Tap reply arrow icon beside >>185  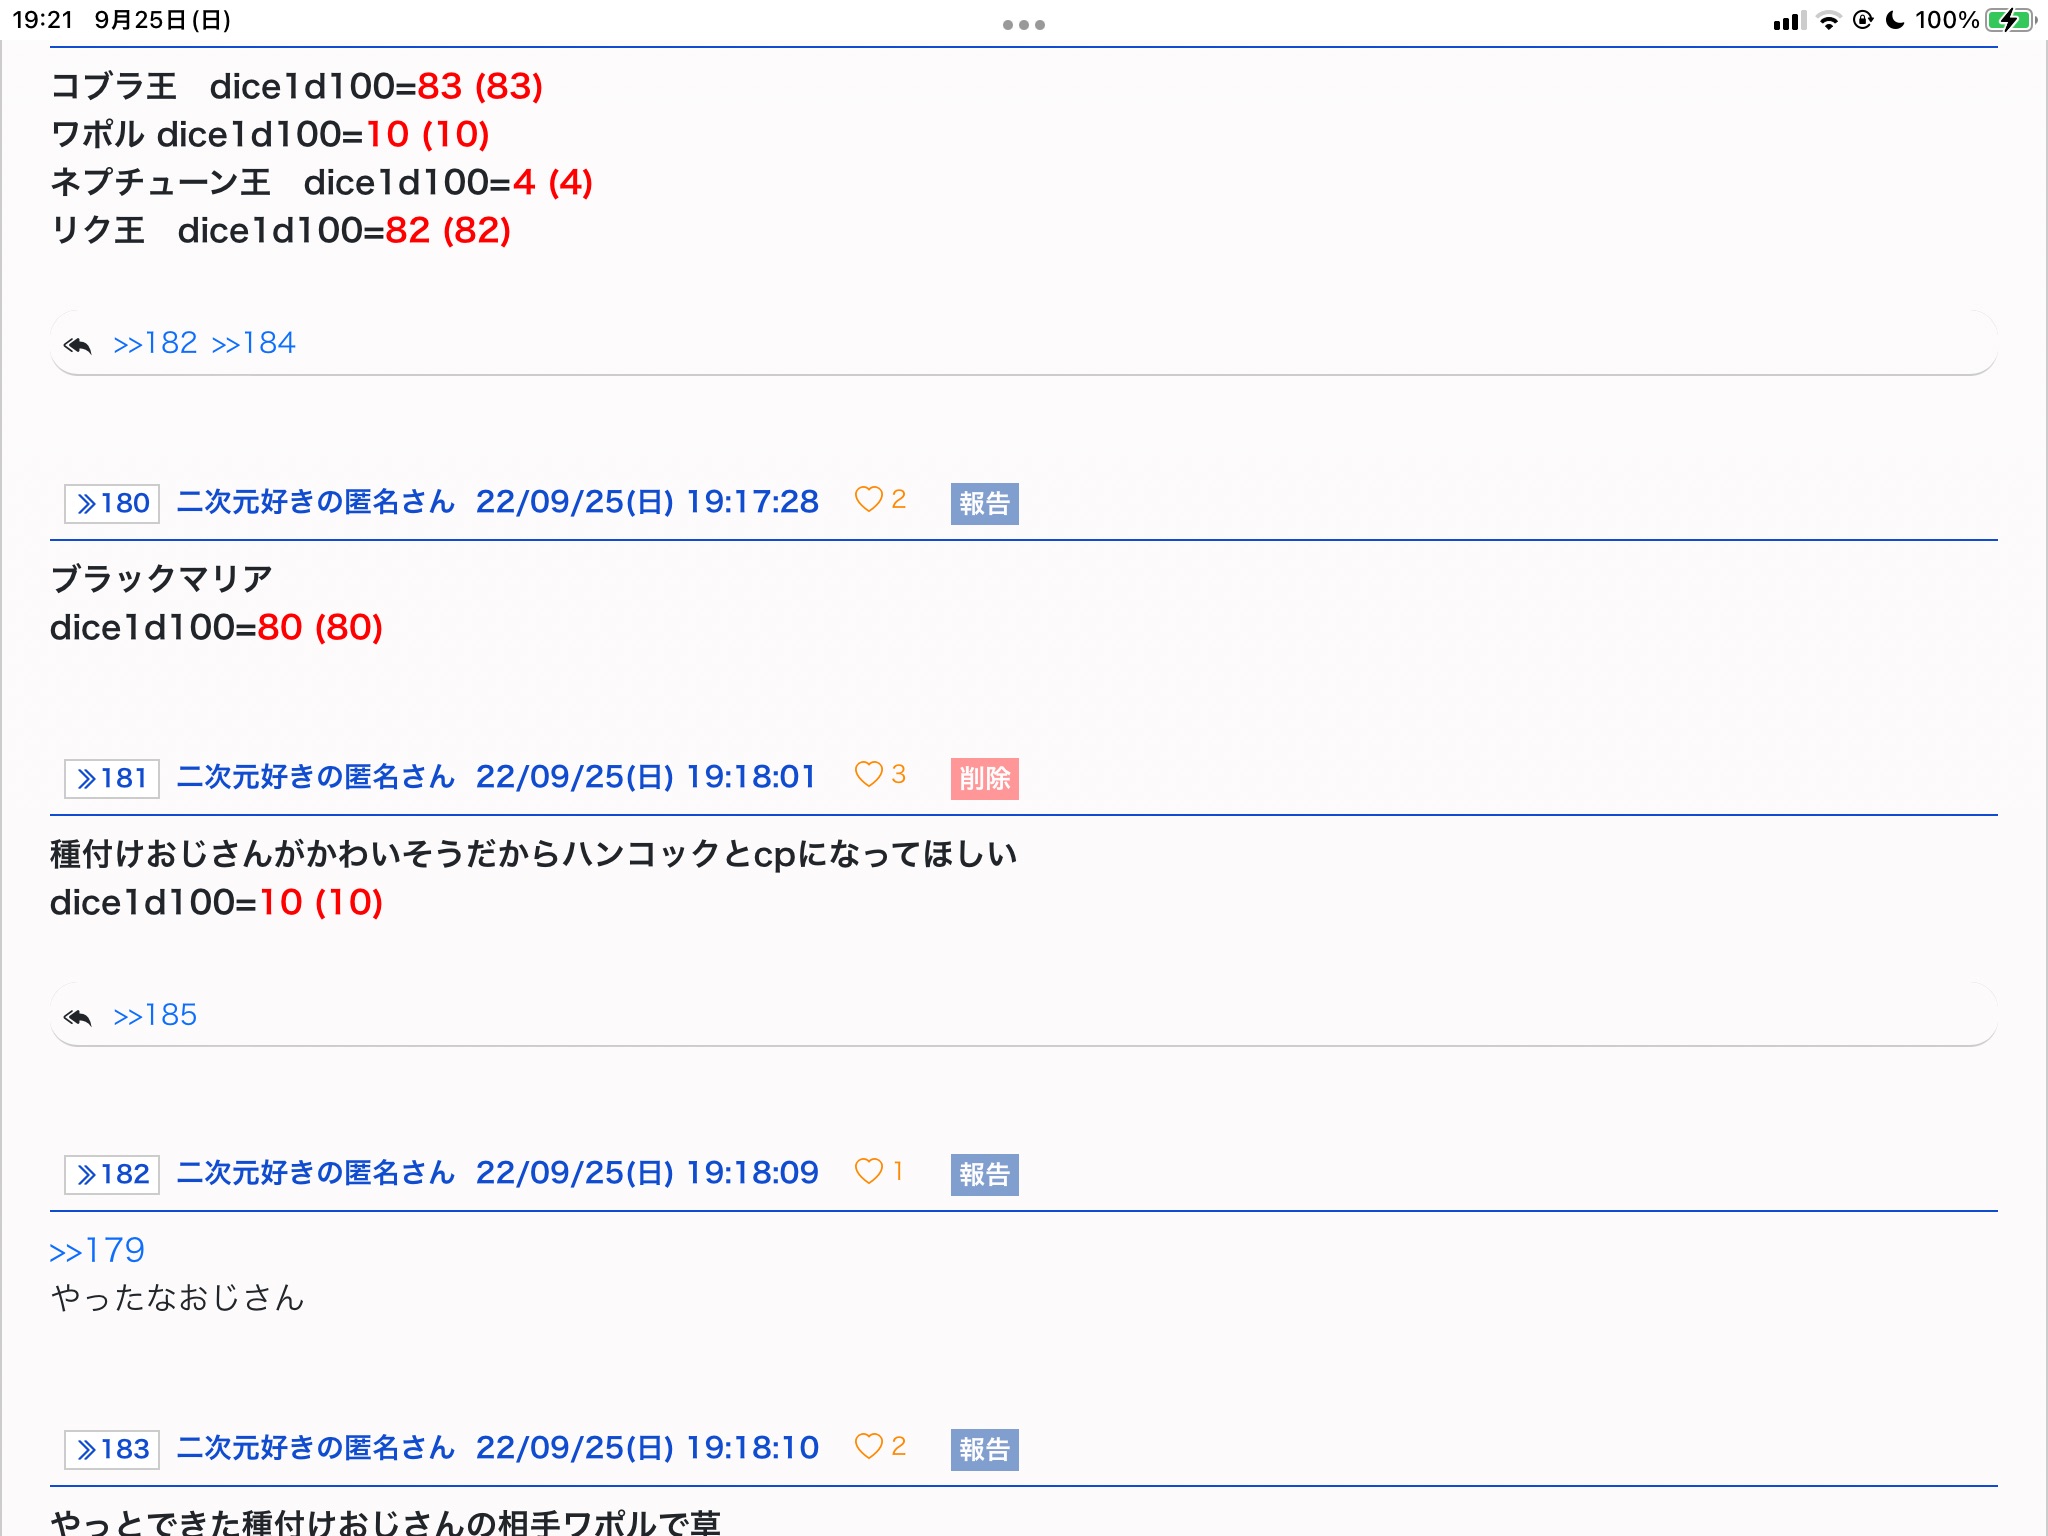(x=78, y=1017)
